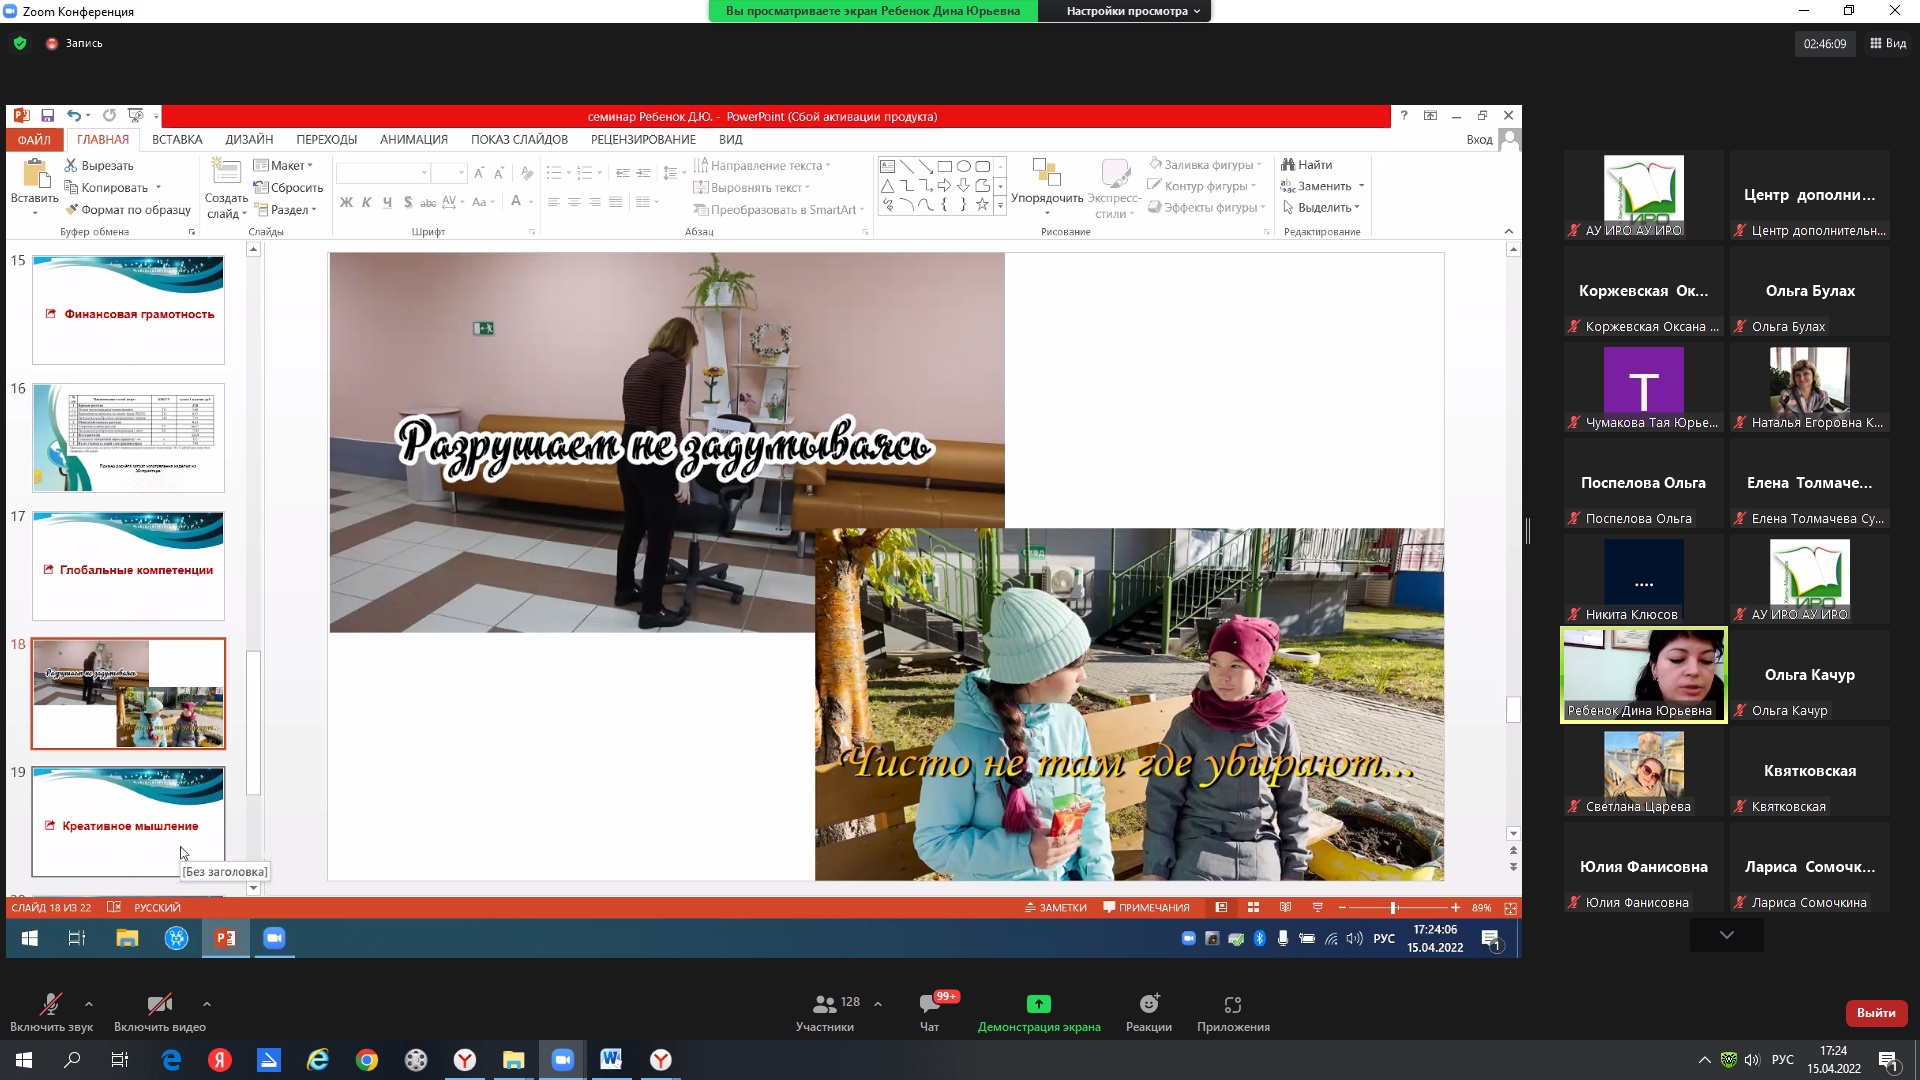Image resolution: width=1920 pixels, height=1080 pixels.
Task: Open the ВСТАВКА ribbon tab
Action: (x=177, y=140)
